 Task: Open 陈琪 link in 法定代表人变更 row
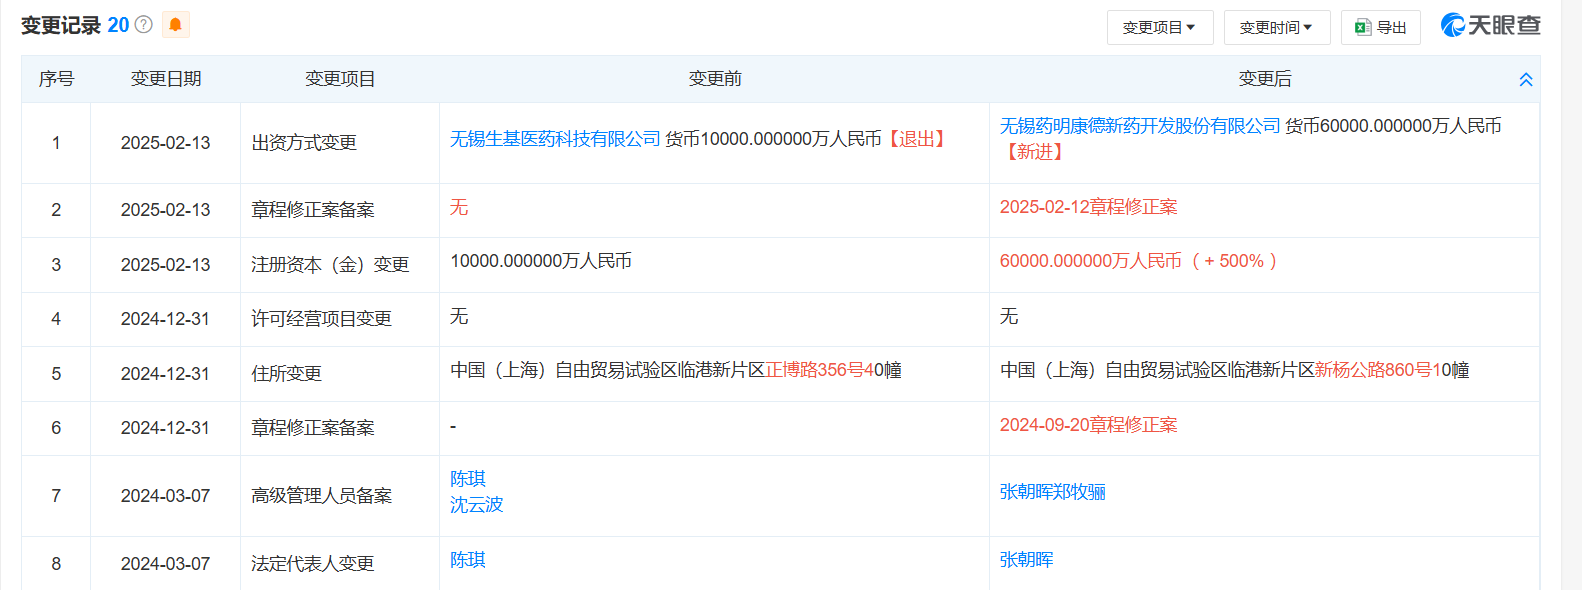(468, 560)
